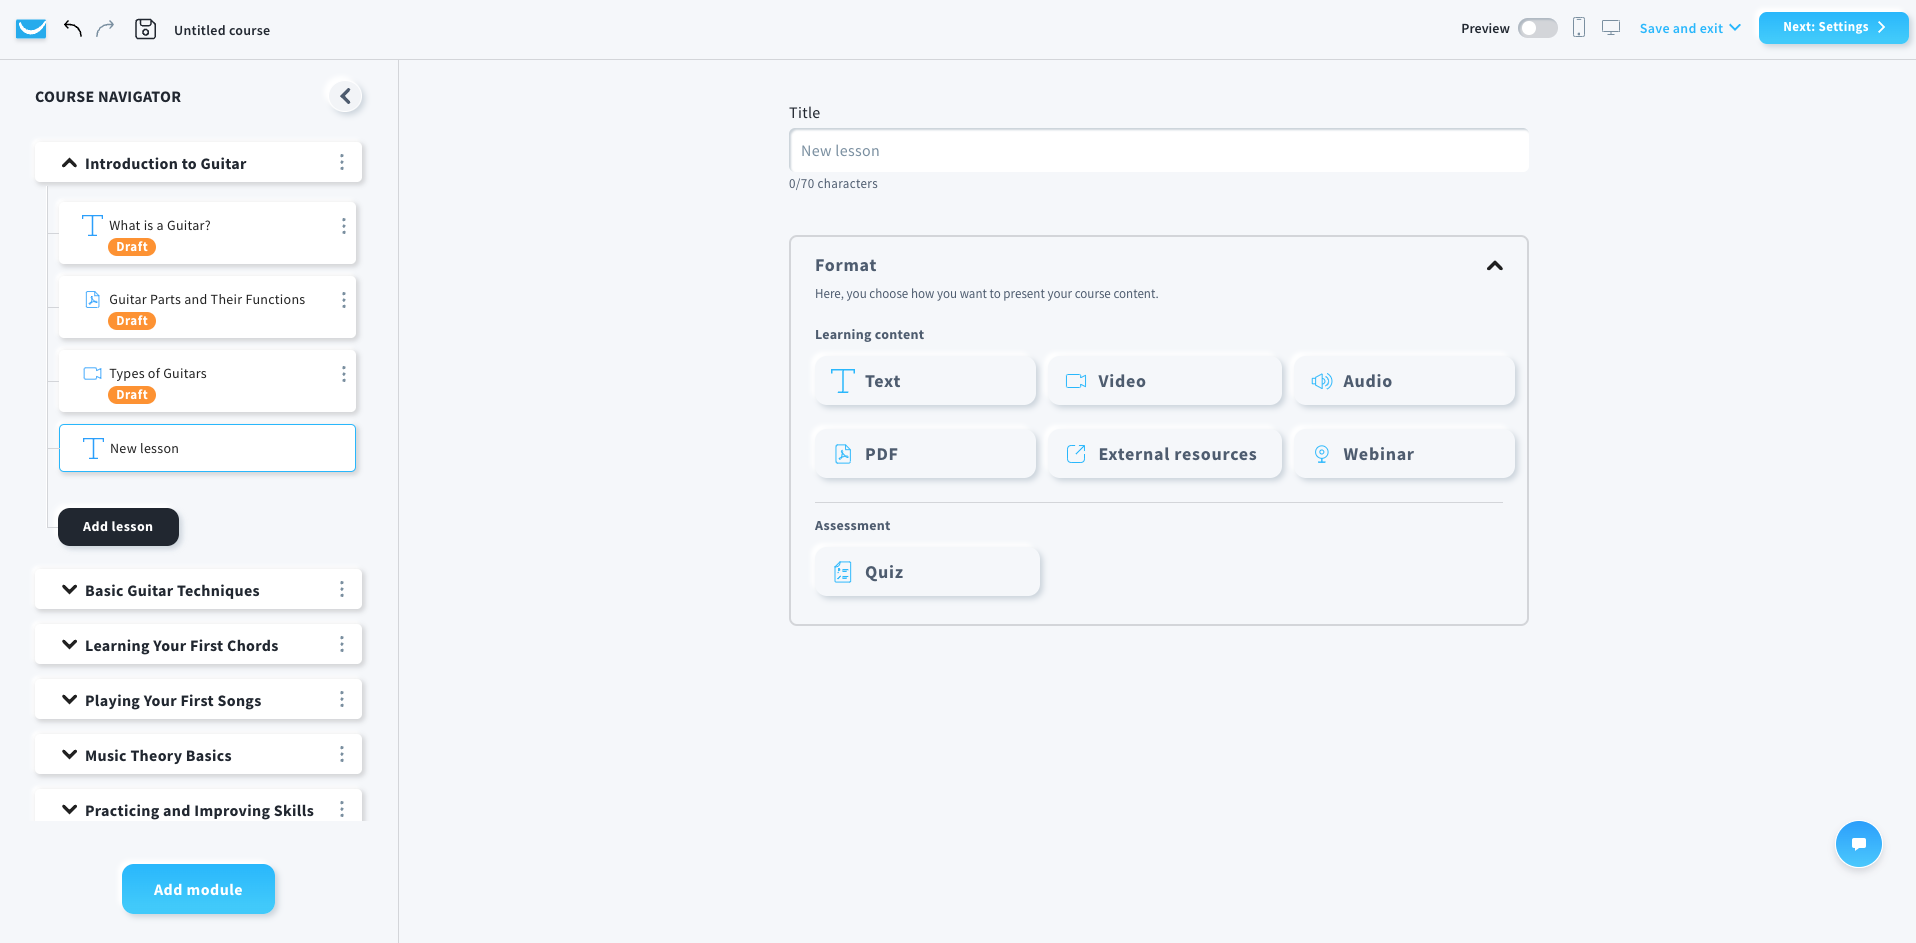The height and width of the screenshot is (943, 1916).
Task: Open the chat support bubble
Action: 1858,844
